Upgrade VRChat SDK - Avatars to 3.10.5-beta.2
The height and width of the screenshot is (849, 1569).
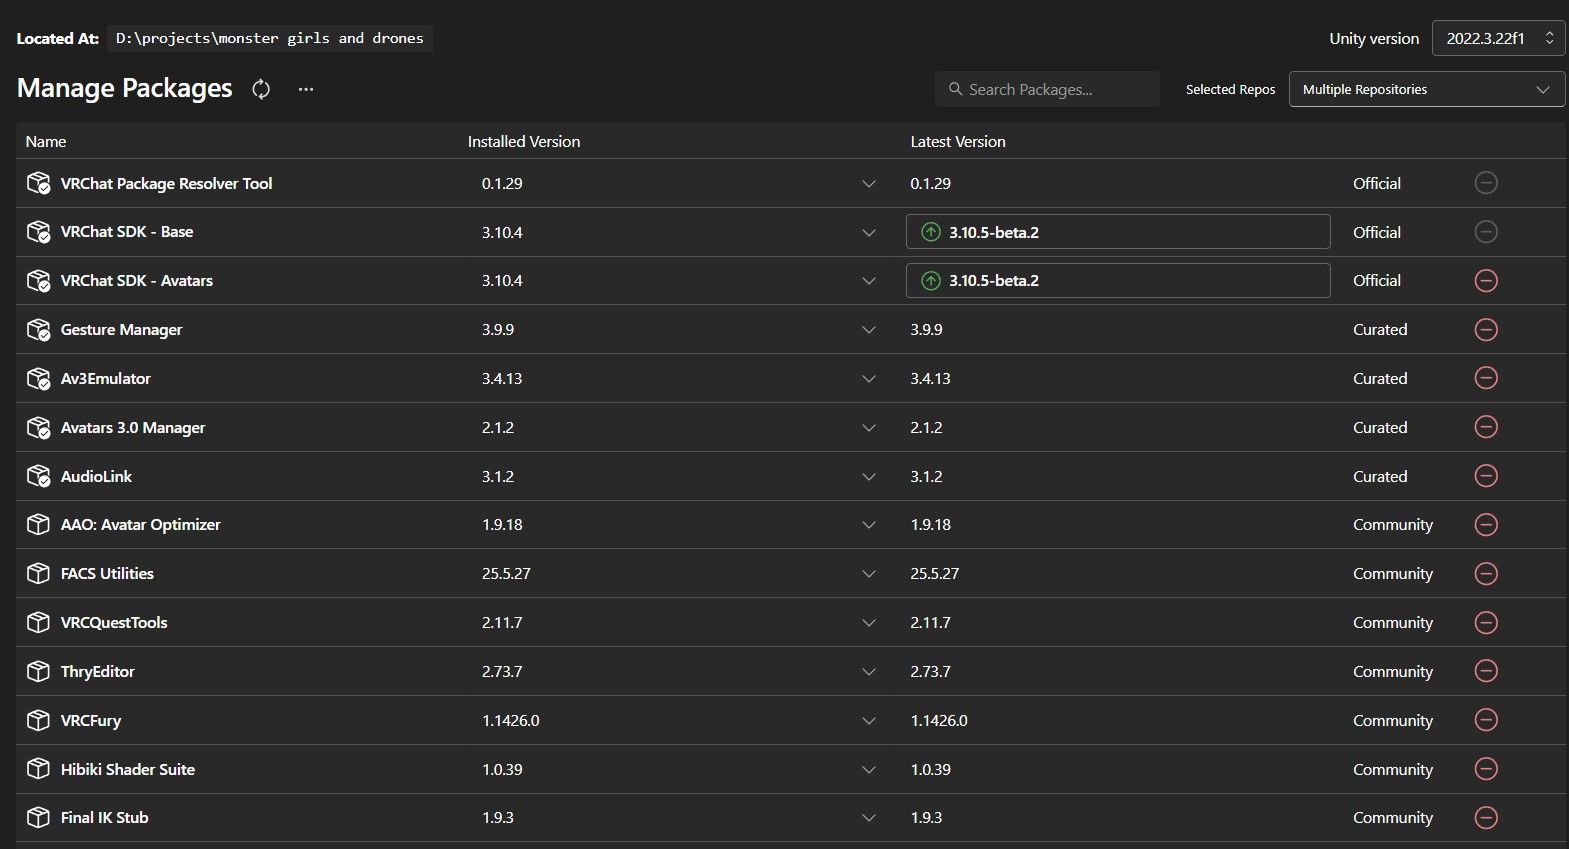click(1118, 281)
